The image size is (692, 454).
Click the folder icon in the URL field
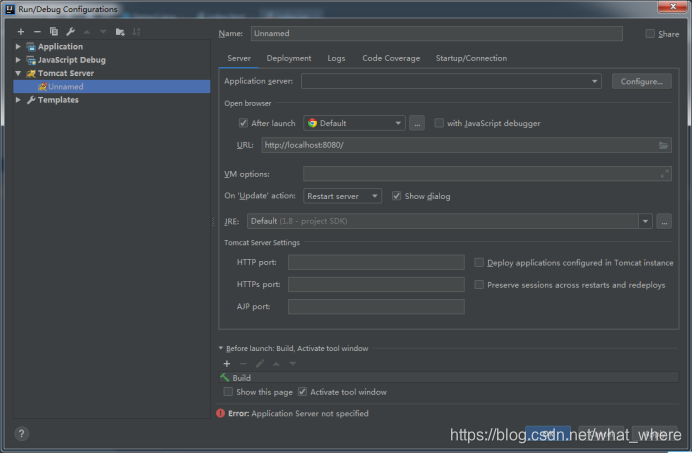click(663, 145)
